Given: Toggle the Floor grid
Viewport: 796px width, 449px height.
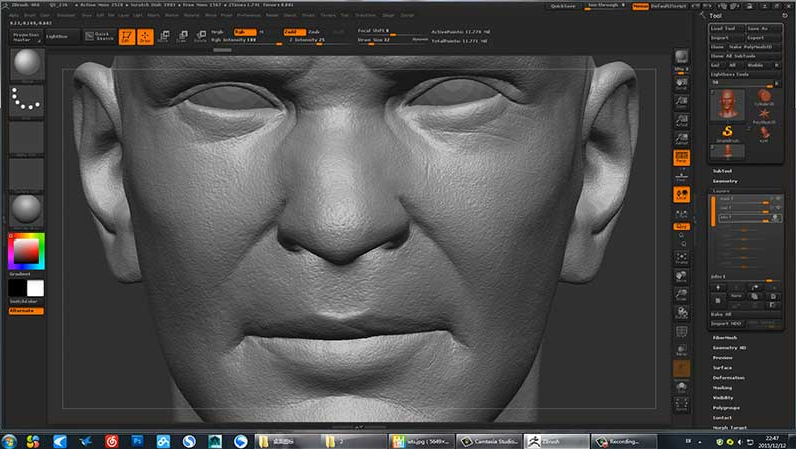Looking at the screenshot, I should pyautogui.click(x=681, y=176).
